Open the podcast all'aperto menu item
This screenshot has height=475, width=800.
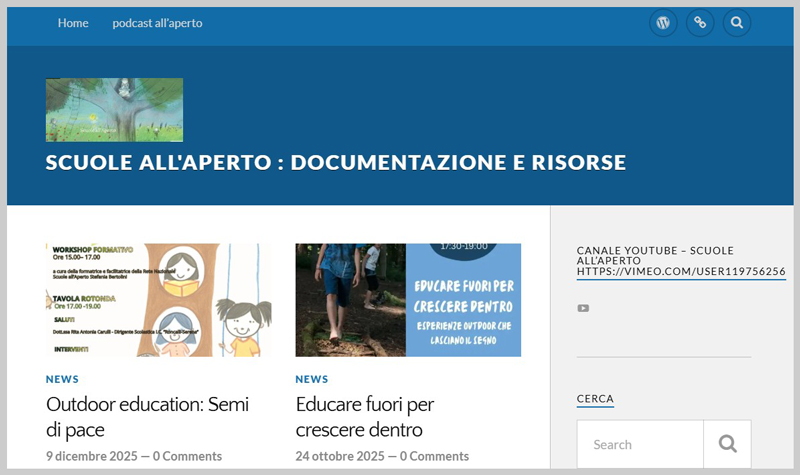tap(157, 23)
